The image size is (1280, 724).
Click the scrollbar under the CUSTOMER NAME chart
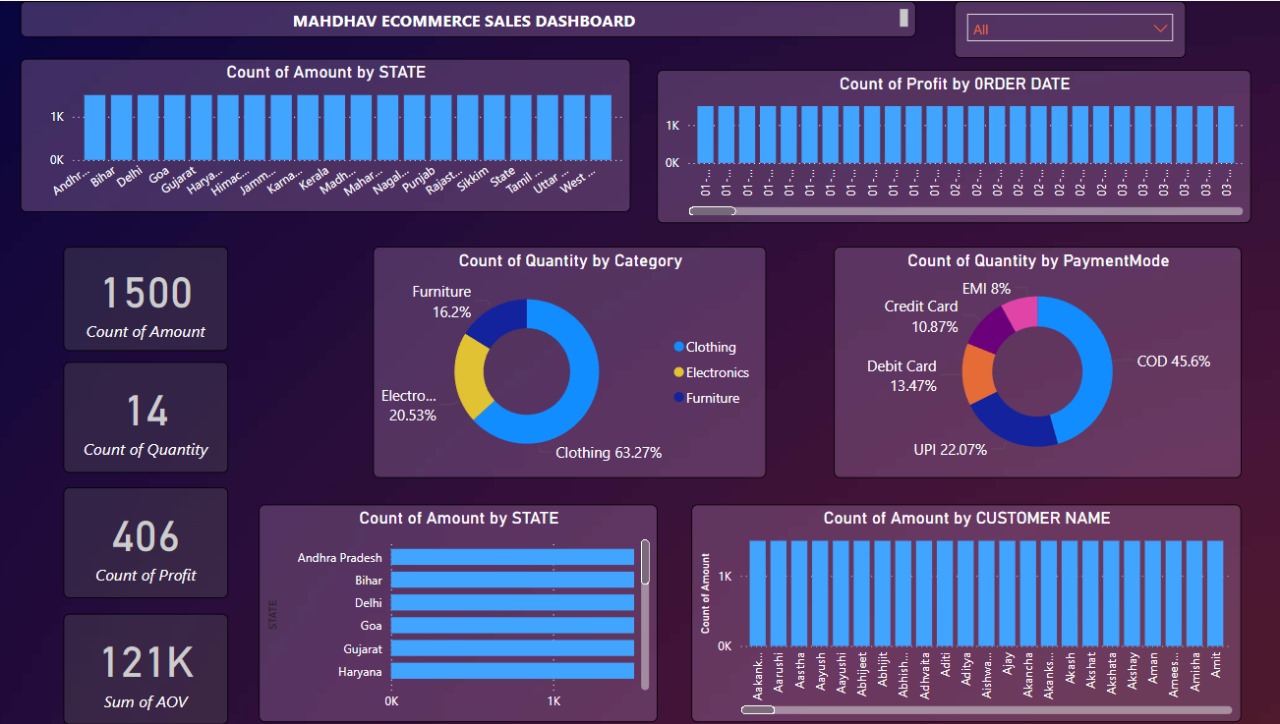[x=758, y=710]
